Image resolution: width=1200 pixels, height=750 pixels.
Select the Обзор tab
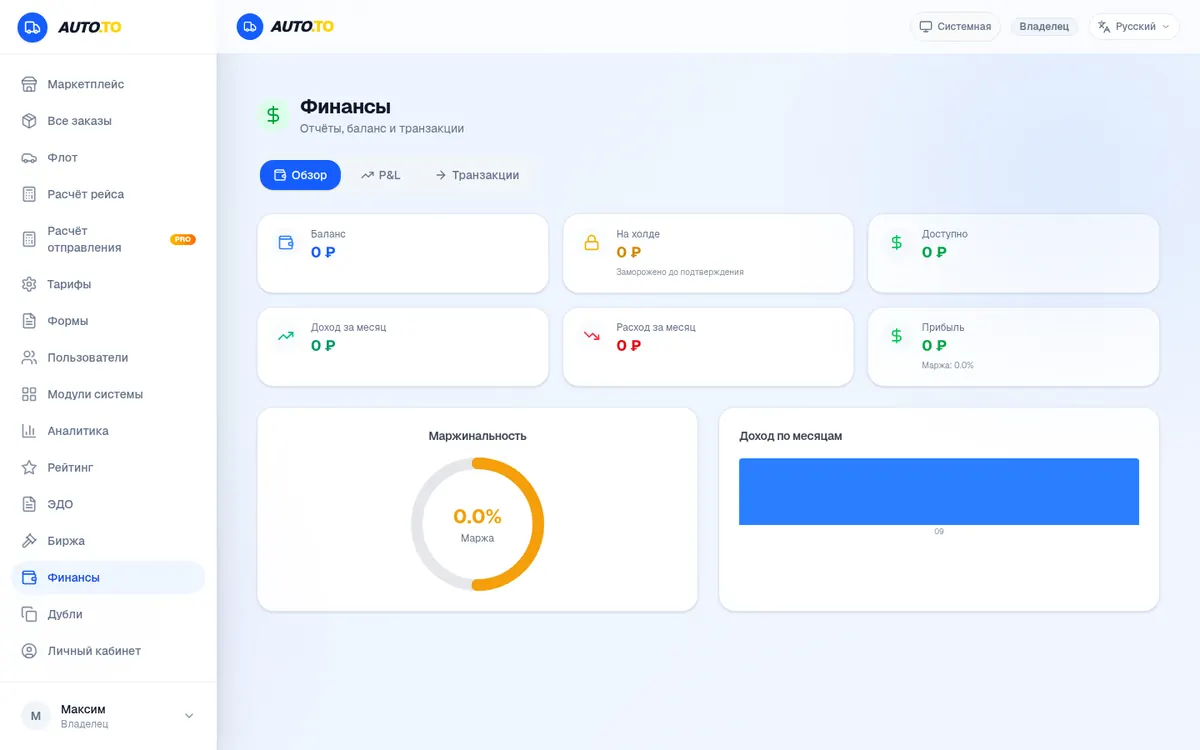[300, 175]
